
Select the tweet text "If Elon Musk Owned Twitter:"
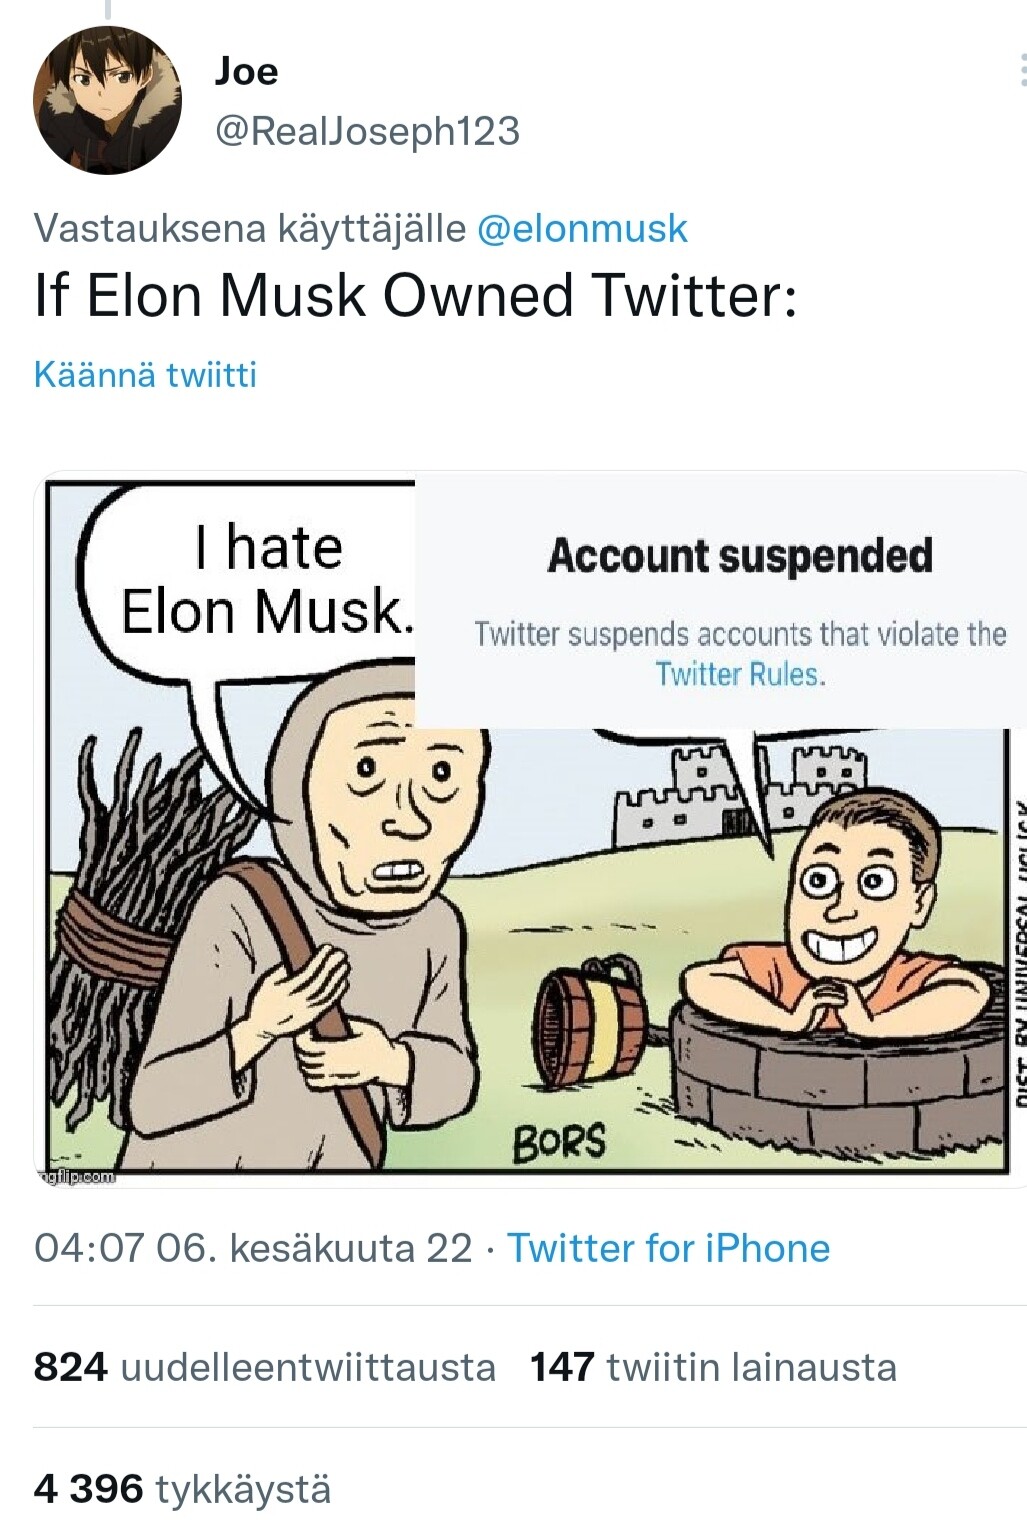coord(415,296)
